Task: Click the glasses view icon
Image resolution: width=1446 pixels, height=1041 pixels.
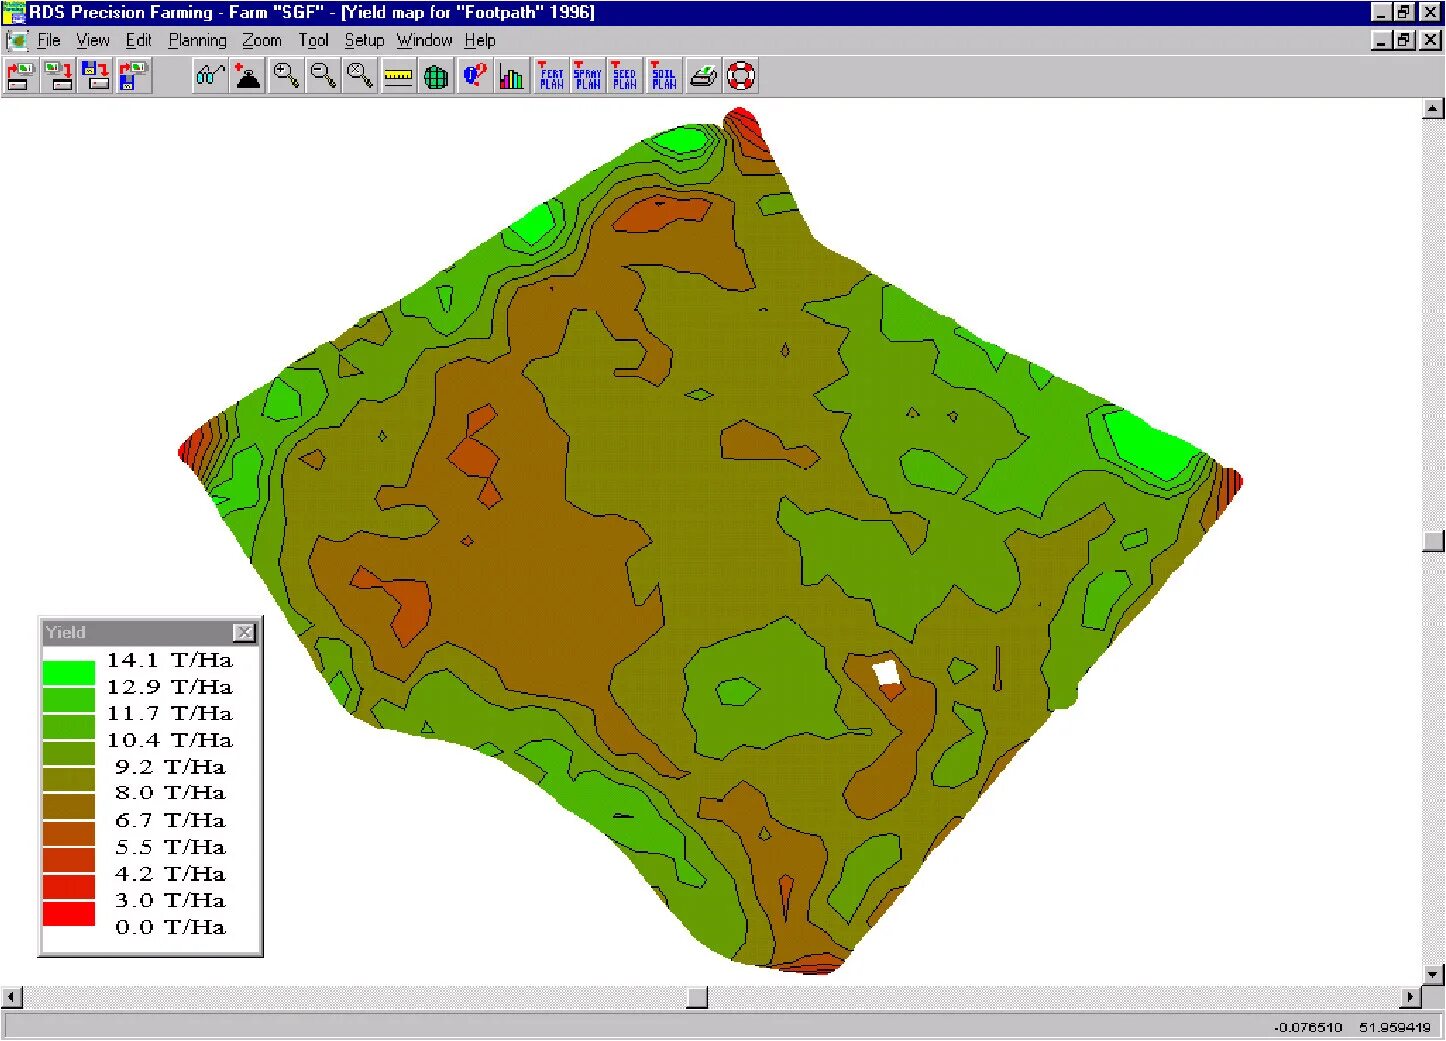Action: pyautogui.click(x=211, y=76)
